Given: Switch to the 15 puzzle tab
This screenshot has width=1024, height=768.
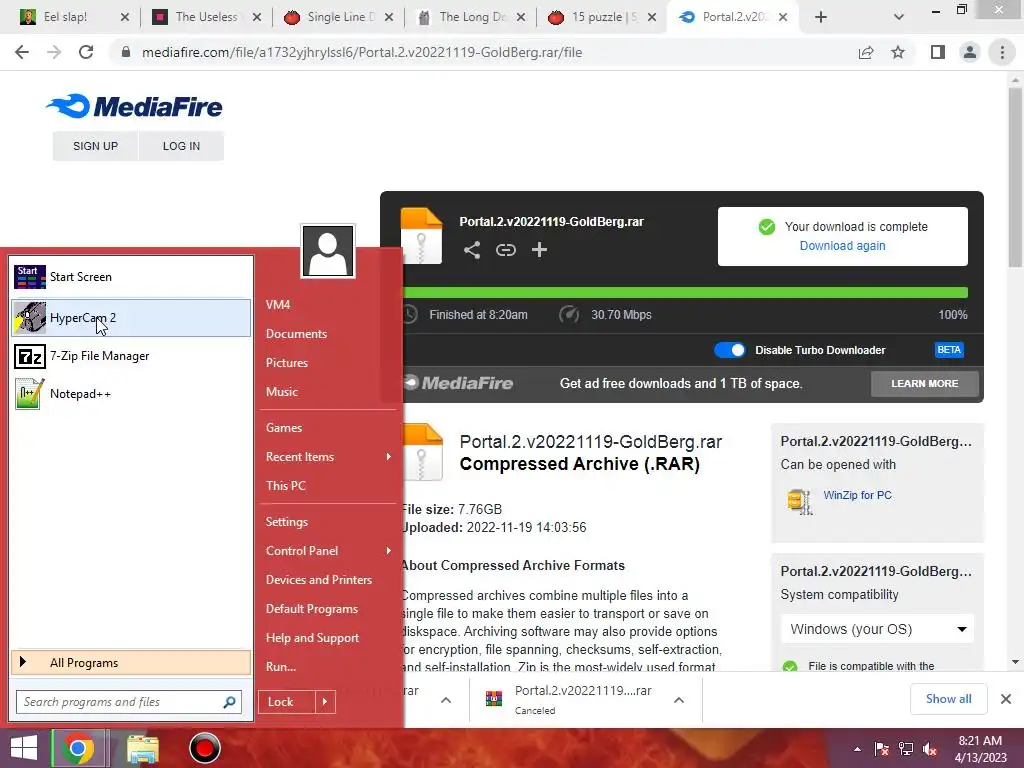Looking at the screenshot, I should point(602,17).
